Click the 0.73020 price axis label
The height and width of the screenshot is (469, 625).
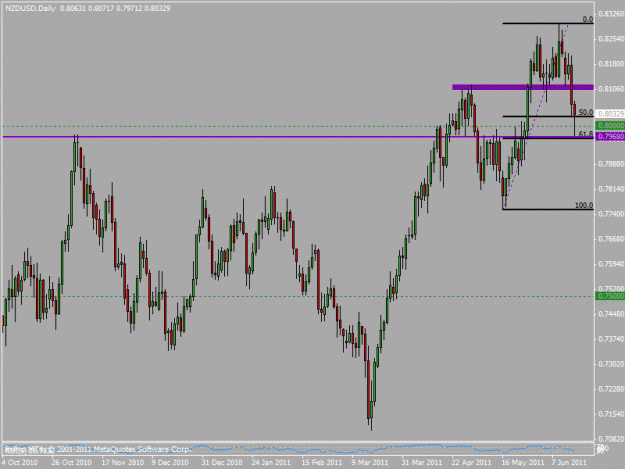pos(611,364)
